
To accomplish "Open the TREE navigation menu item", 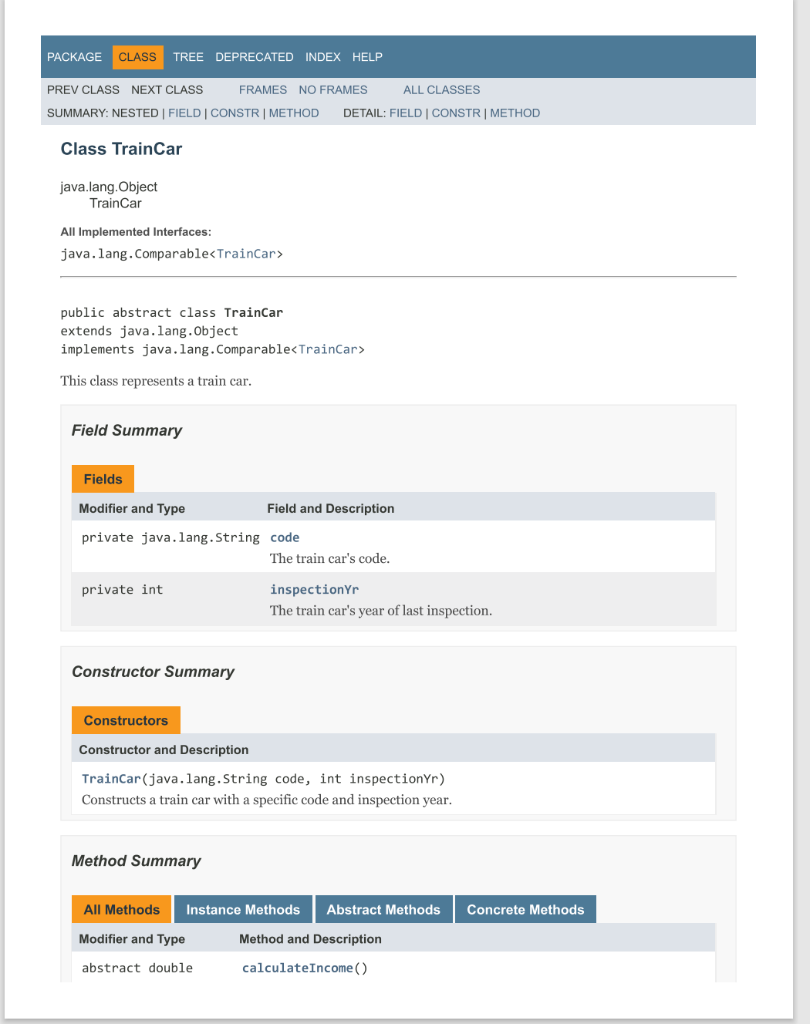I will (188, 57).
